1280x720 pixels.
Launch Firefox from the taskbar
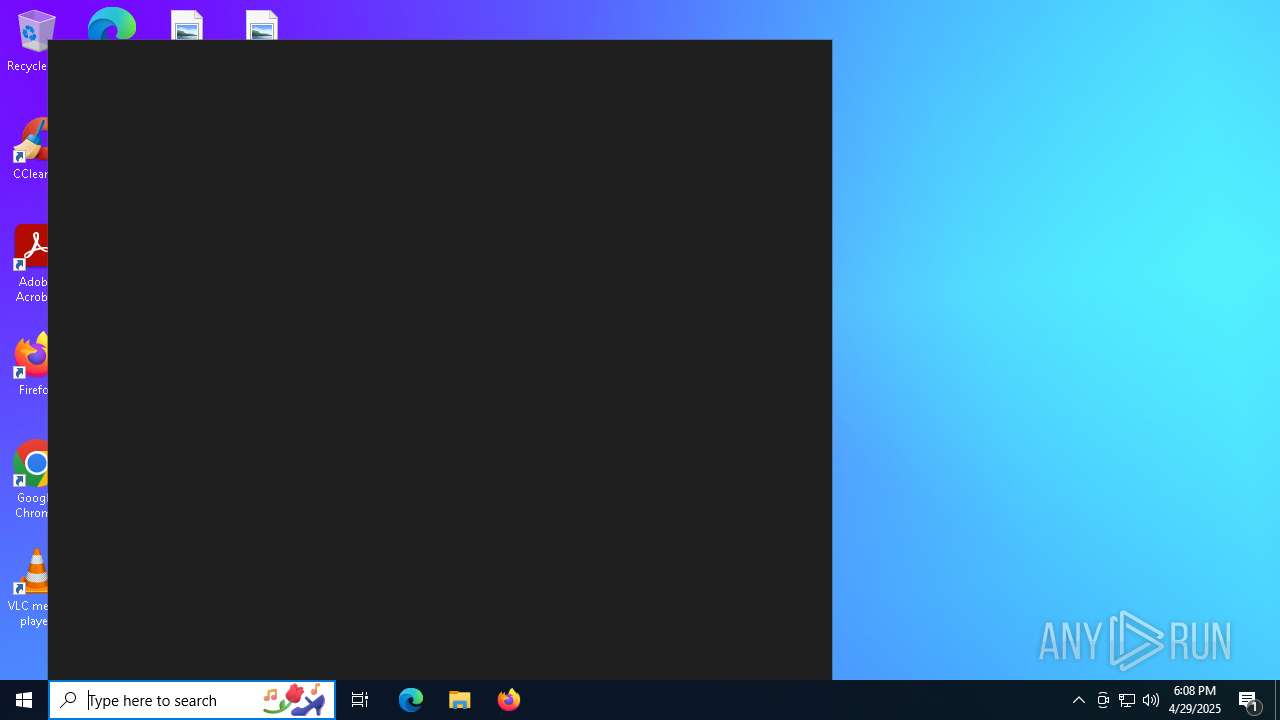[509, 700]
